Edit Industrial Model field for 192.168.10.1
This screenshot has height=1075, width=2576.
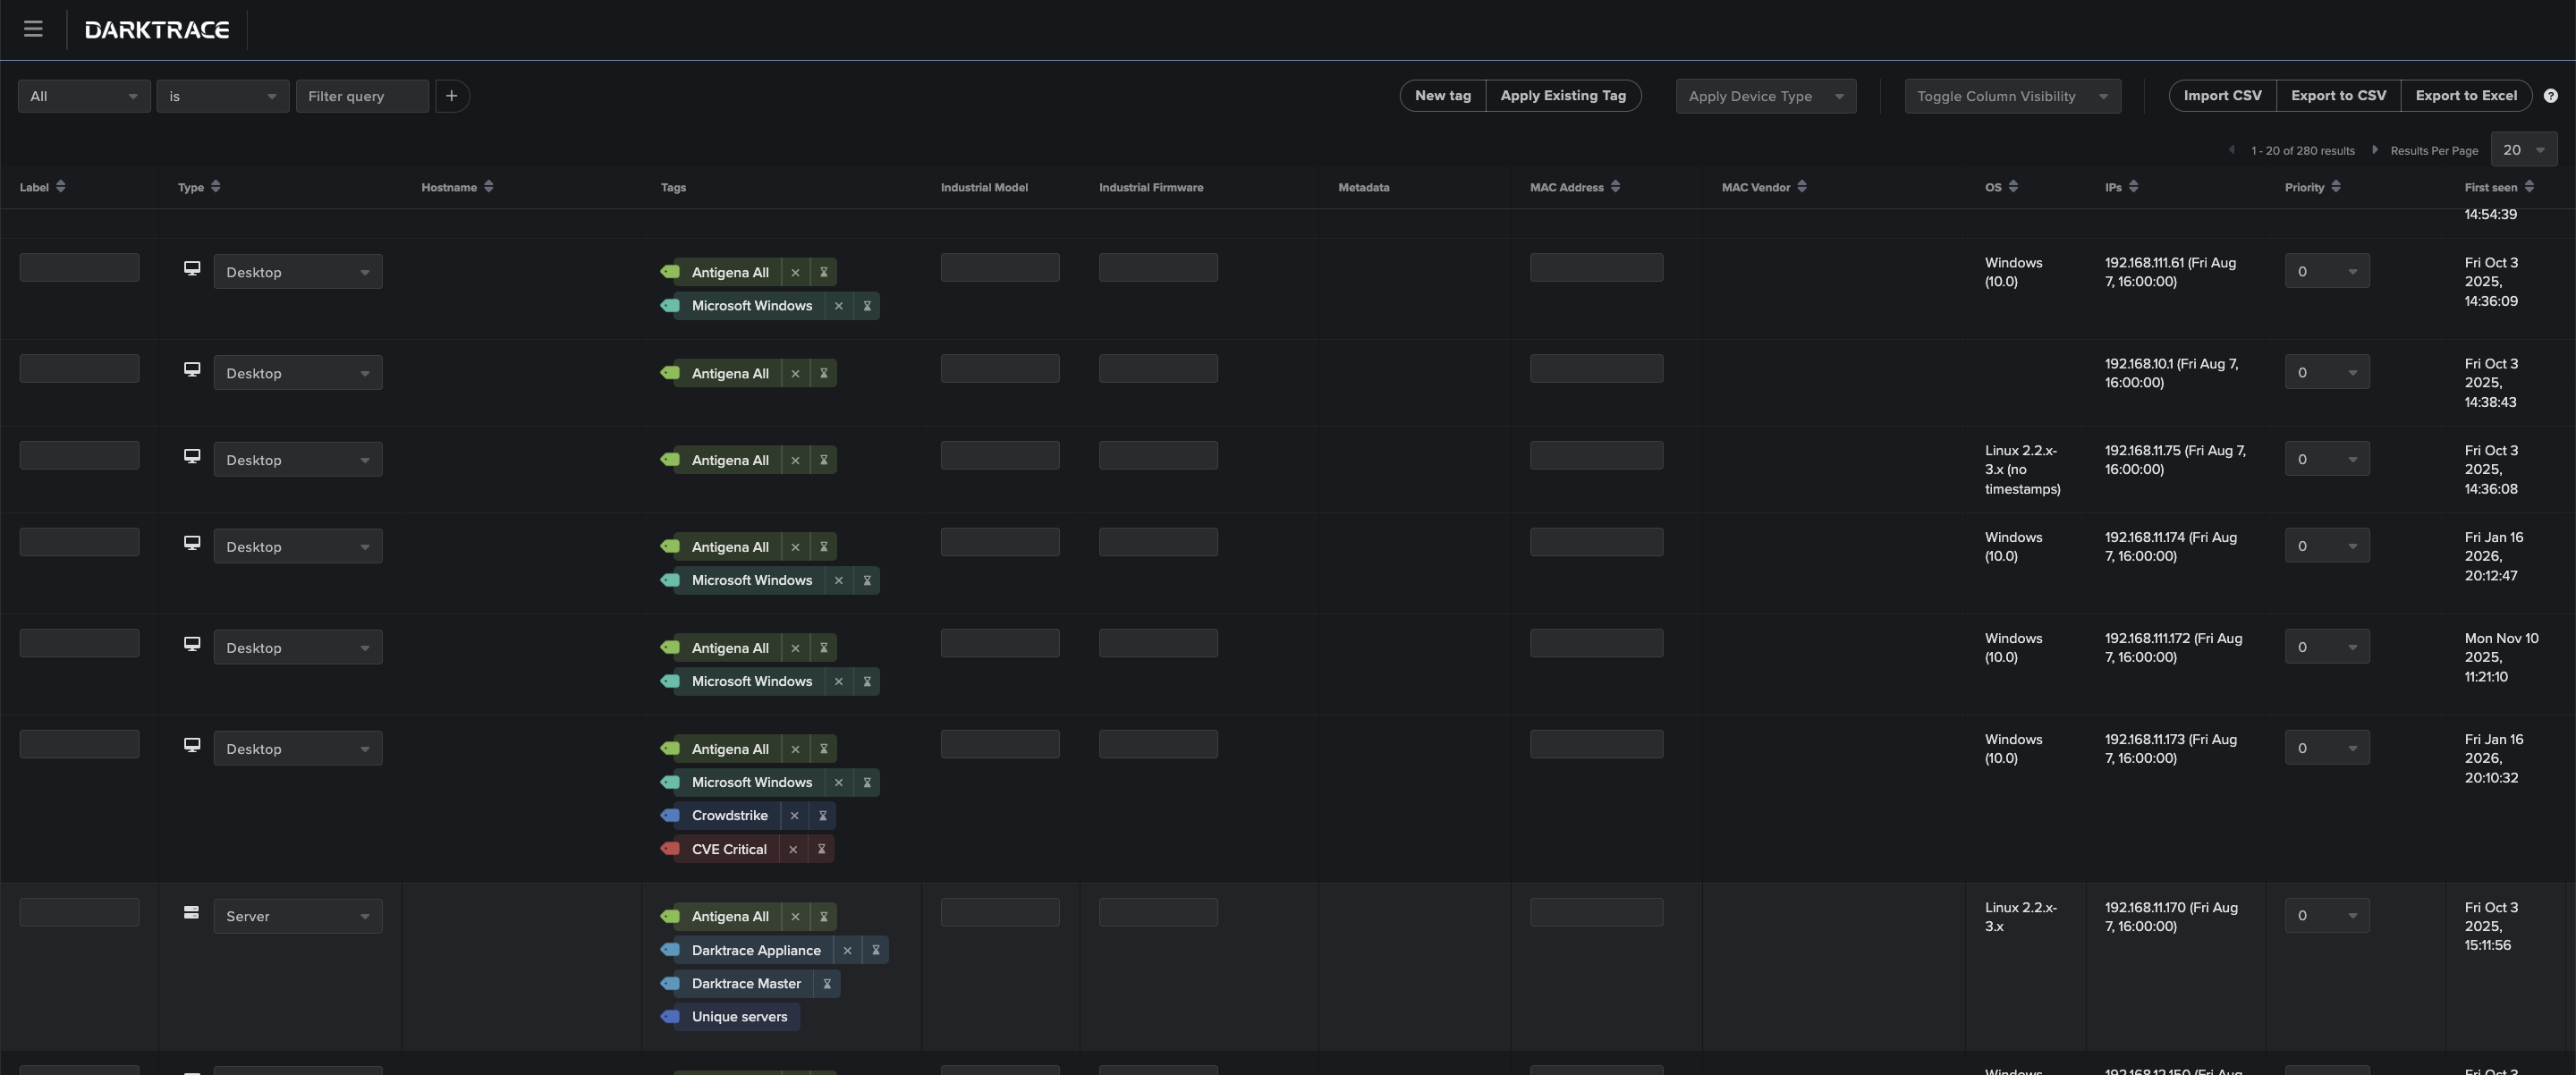pyautogui.click(x=1000, y=368)
